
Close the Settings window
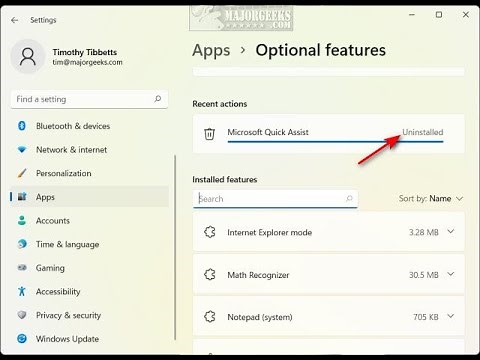click(466, 15)
